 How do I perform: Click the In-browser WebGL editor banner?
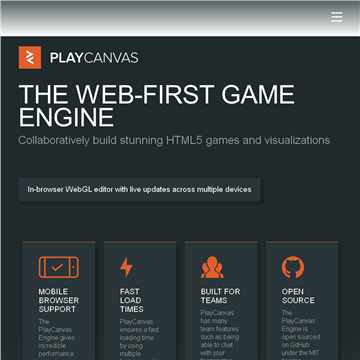pos(140,190)
